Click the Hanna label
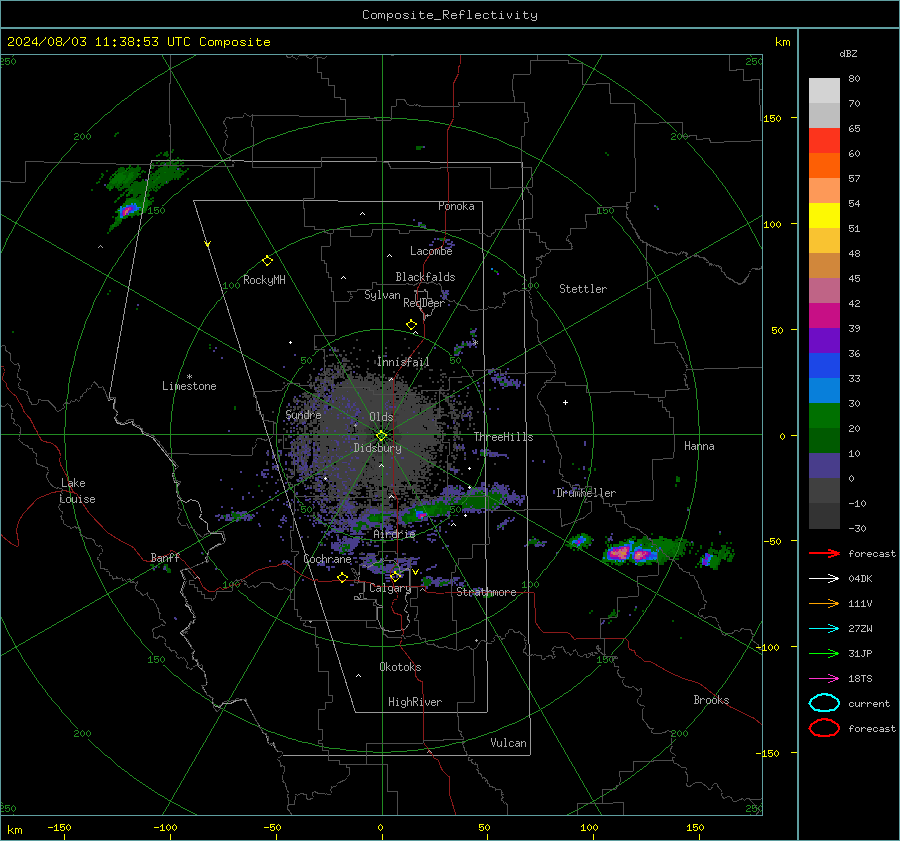This screenshot has height=841, width=900. click(699, 446)
